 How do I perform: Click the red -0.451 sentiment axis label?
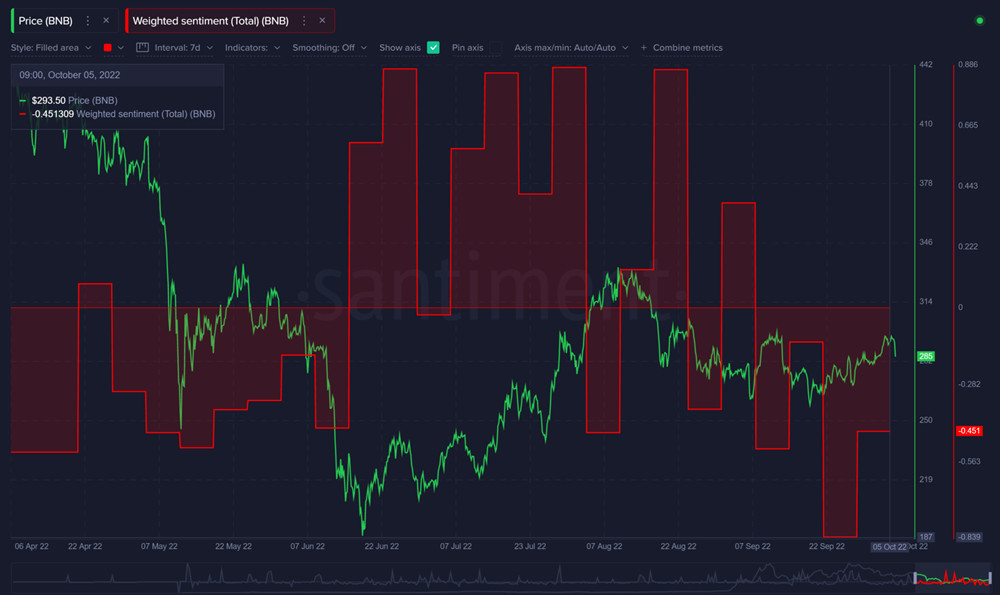pos(968,431)
